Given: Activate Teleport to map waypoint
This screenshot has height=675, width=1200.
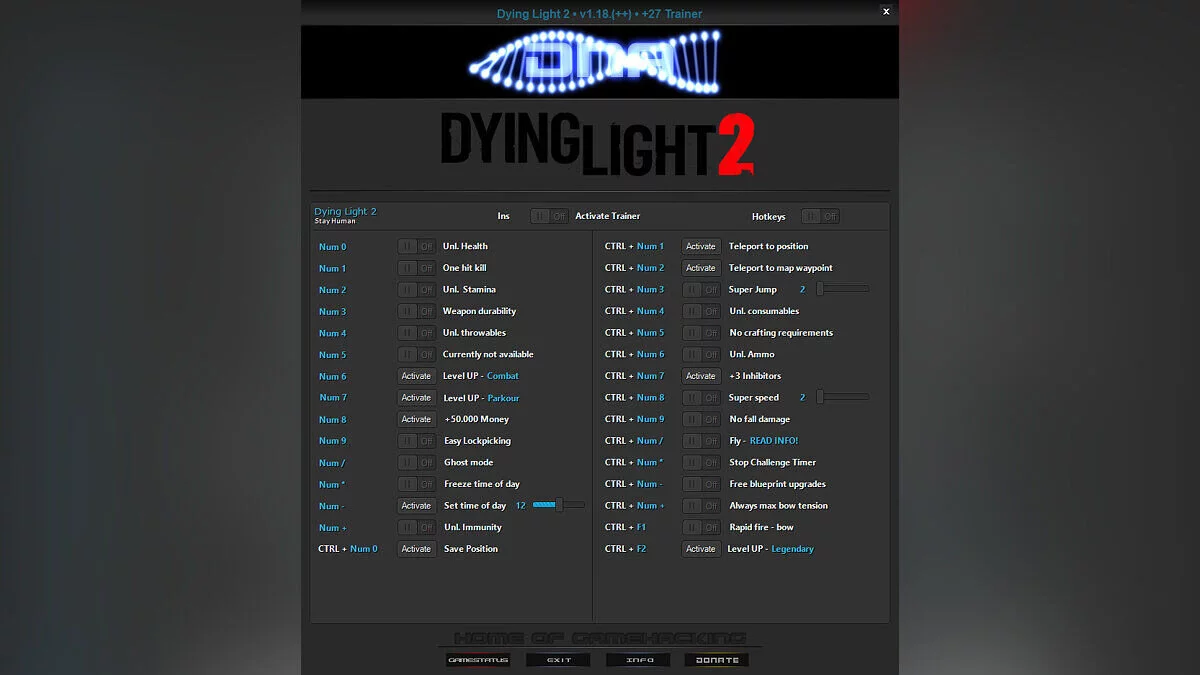Looking at the screenshot, I should pos(701,267).
